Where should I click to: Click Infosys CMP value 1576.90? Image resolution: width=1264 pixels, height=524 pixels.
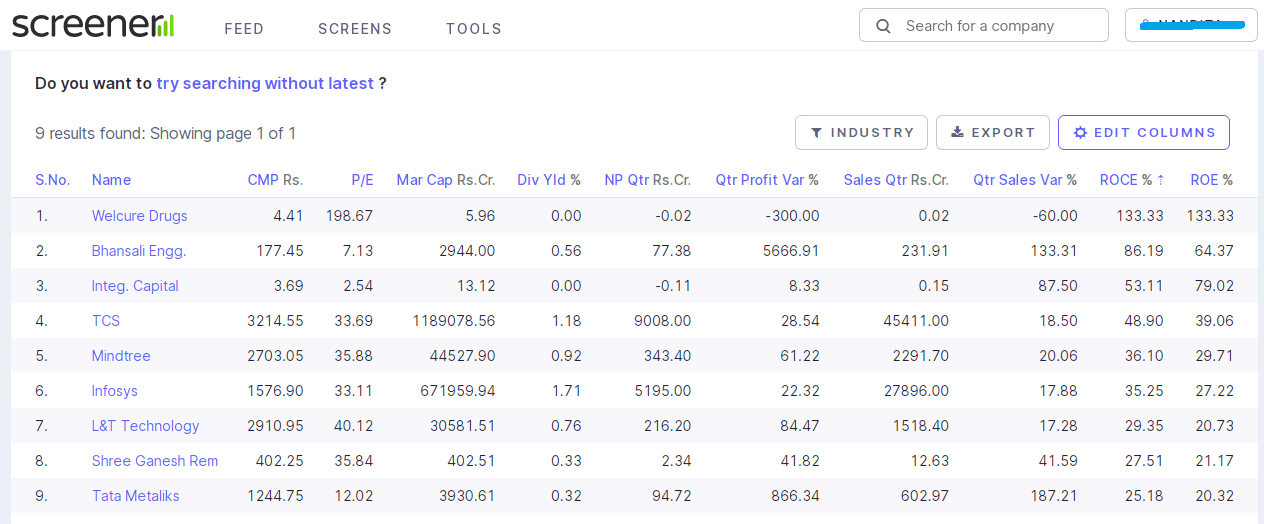pyautogui.click(x=275, y=391)
